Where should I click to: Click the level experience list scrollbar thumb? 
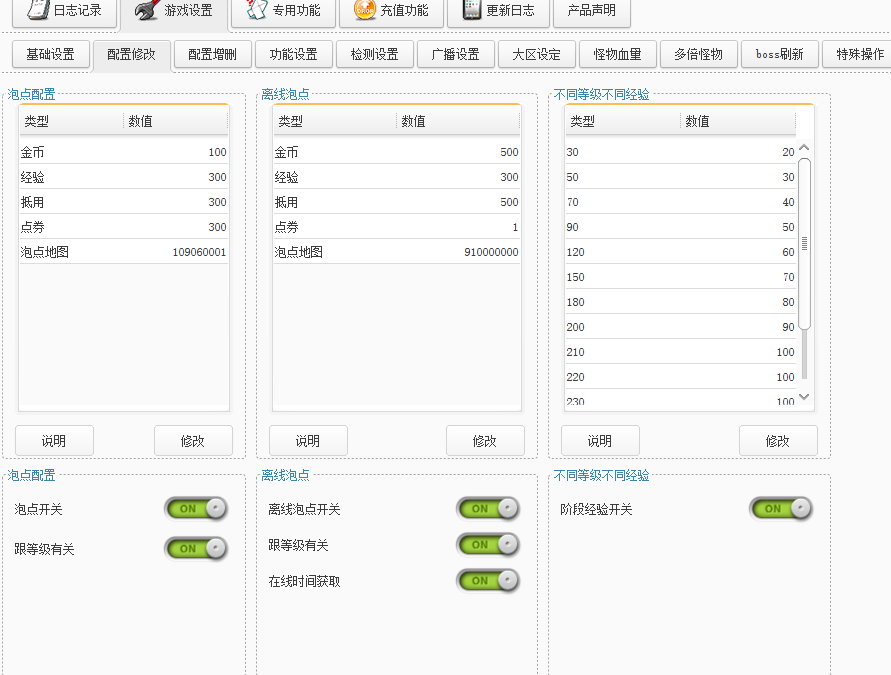pos(804,244)
